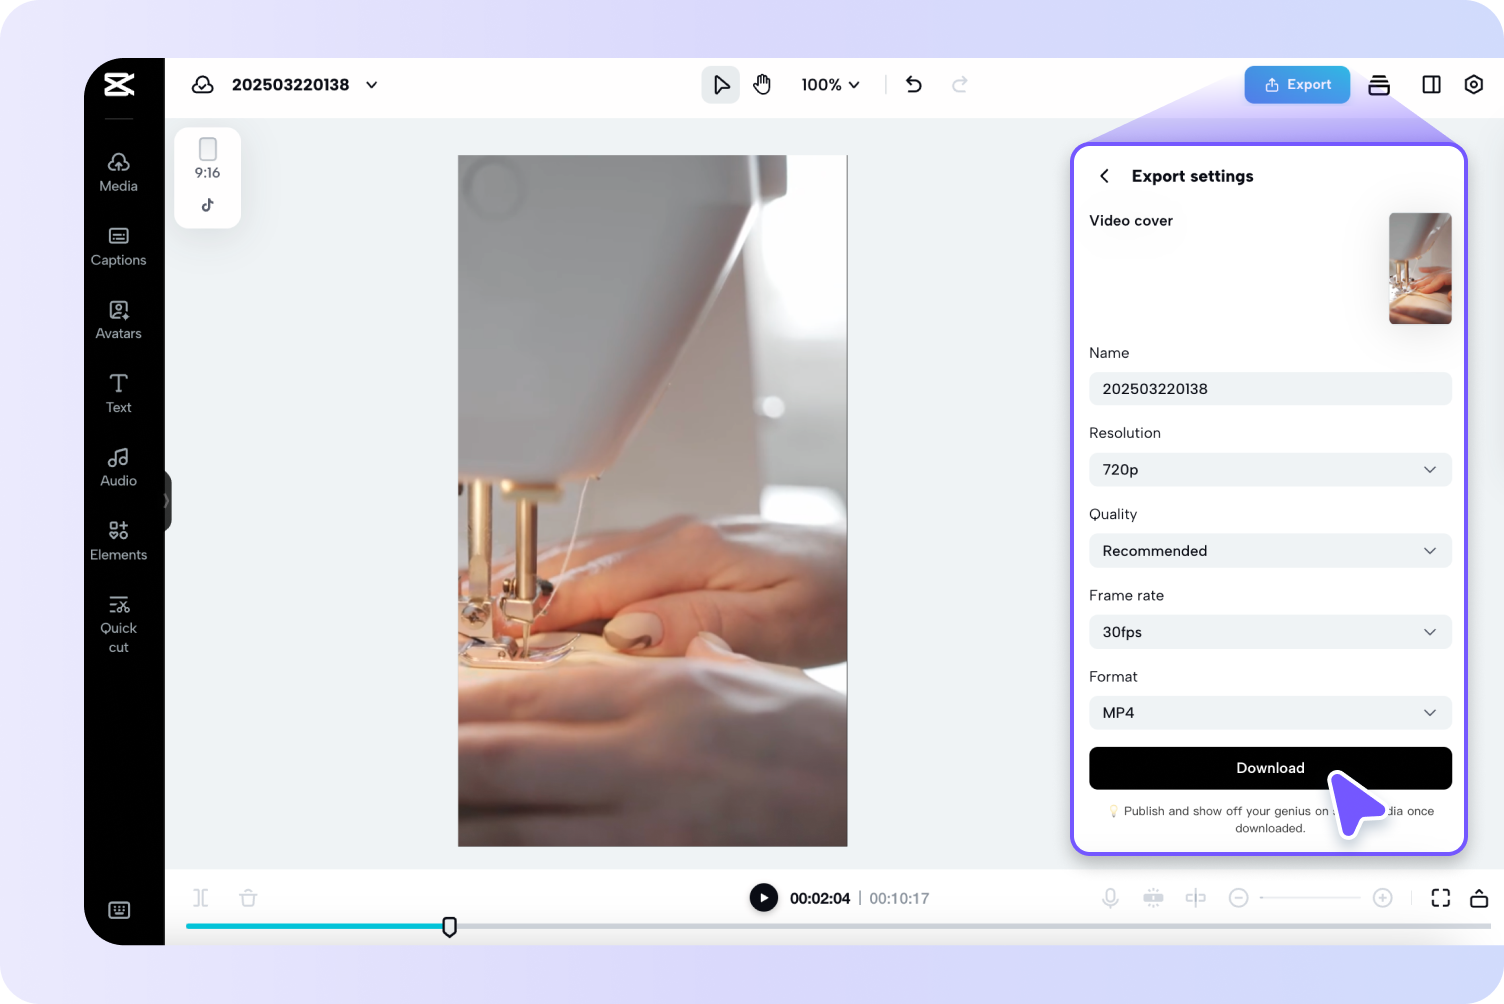Click the cloud save status icon
1504x1004 pixels.
click(203, 85)
